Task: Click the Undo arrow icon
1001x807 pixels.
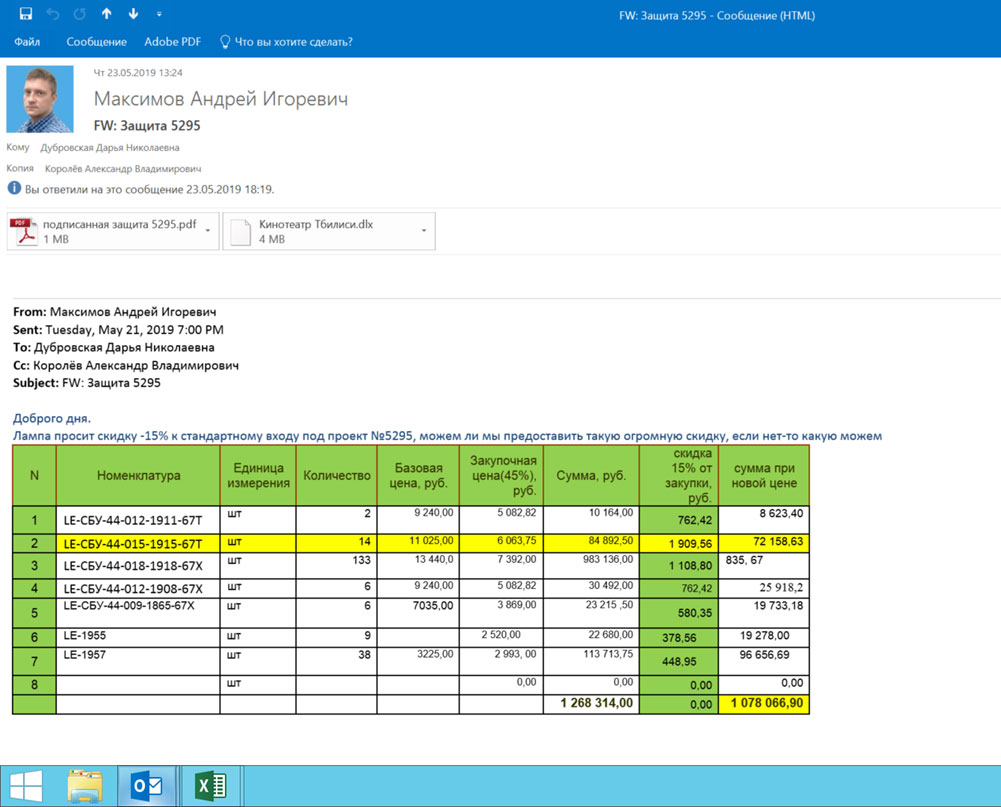Action: click(x=53, y=15)
